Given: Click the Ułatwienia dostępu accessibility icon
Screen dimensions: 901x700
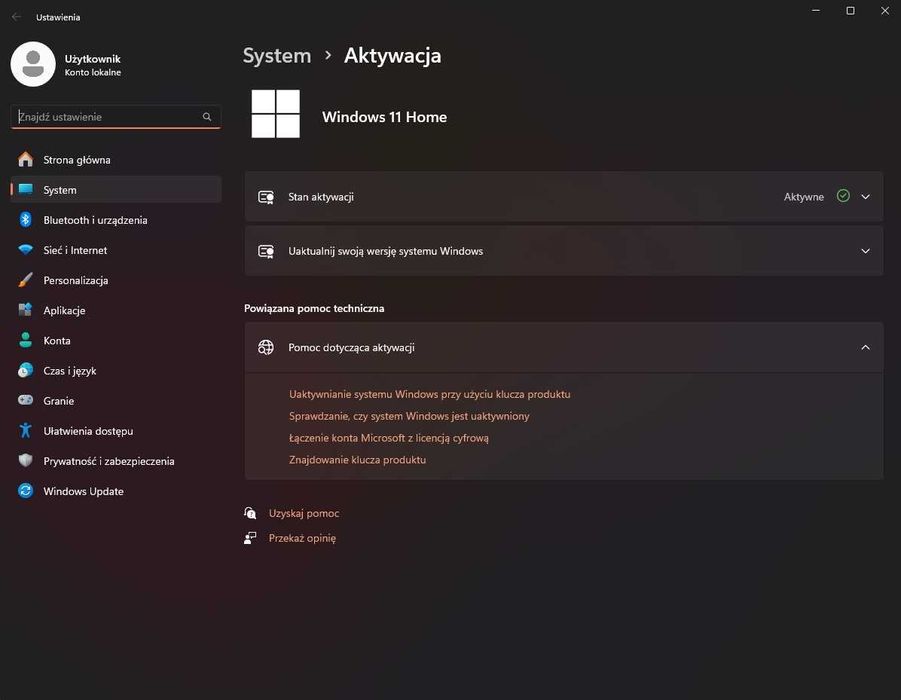Looking at the screenshot, I should (x=25, y=430).
